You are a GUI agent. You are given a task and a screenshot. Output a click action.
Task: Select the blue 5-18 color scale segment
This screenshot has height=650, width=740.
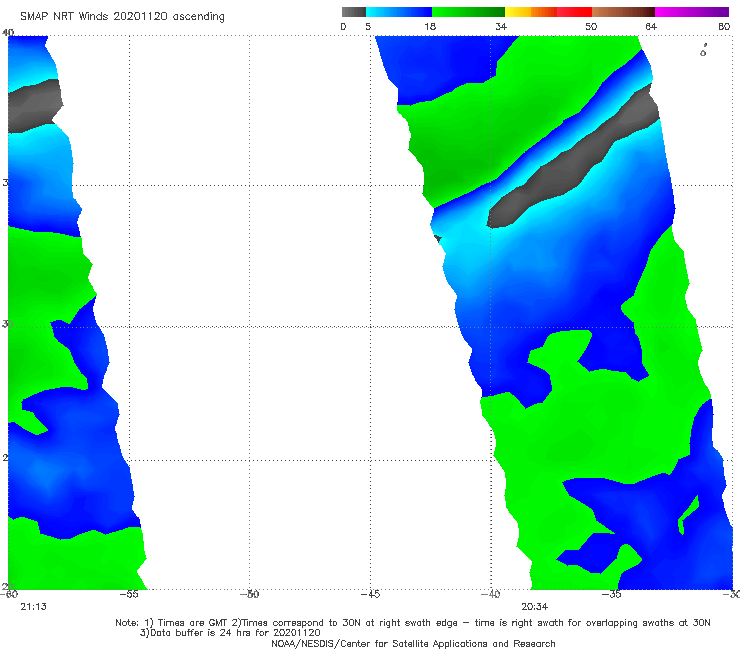click(x=399, y=12)
